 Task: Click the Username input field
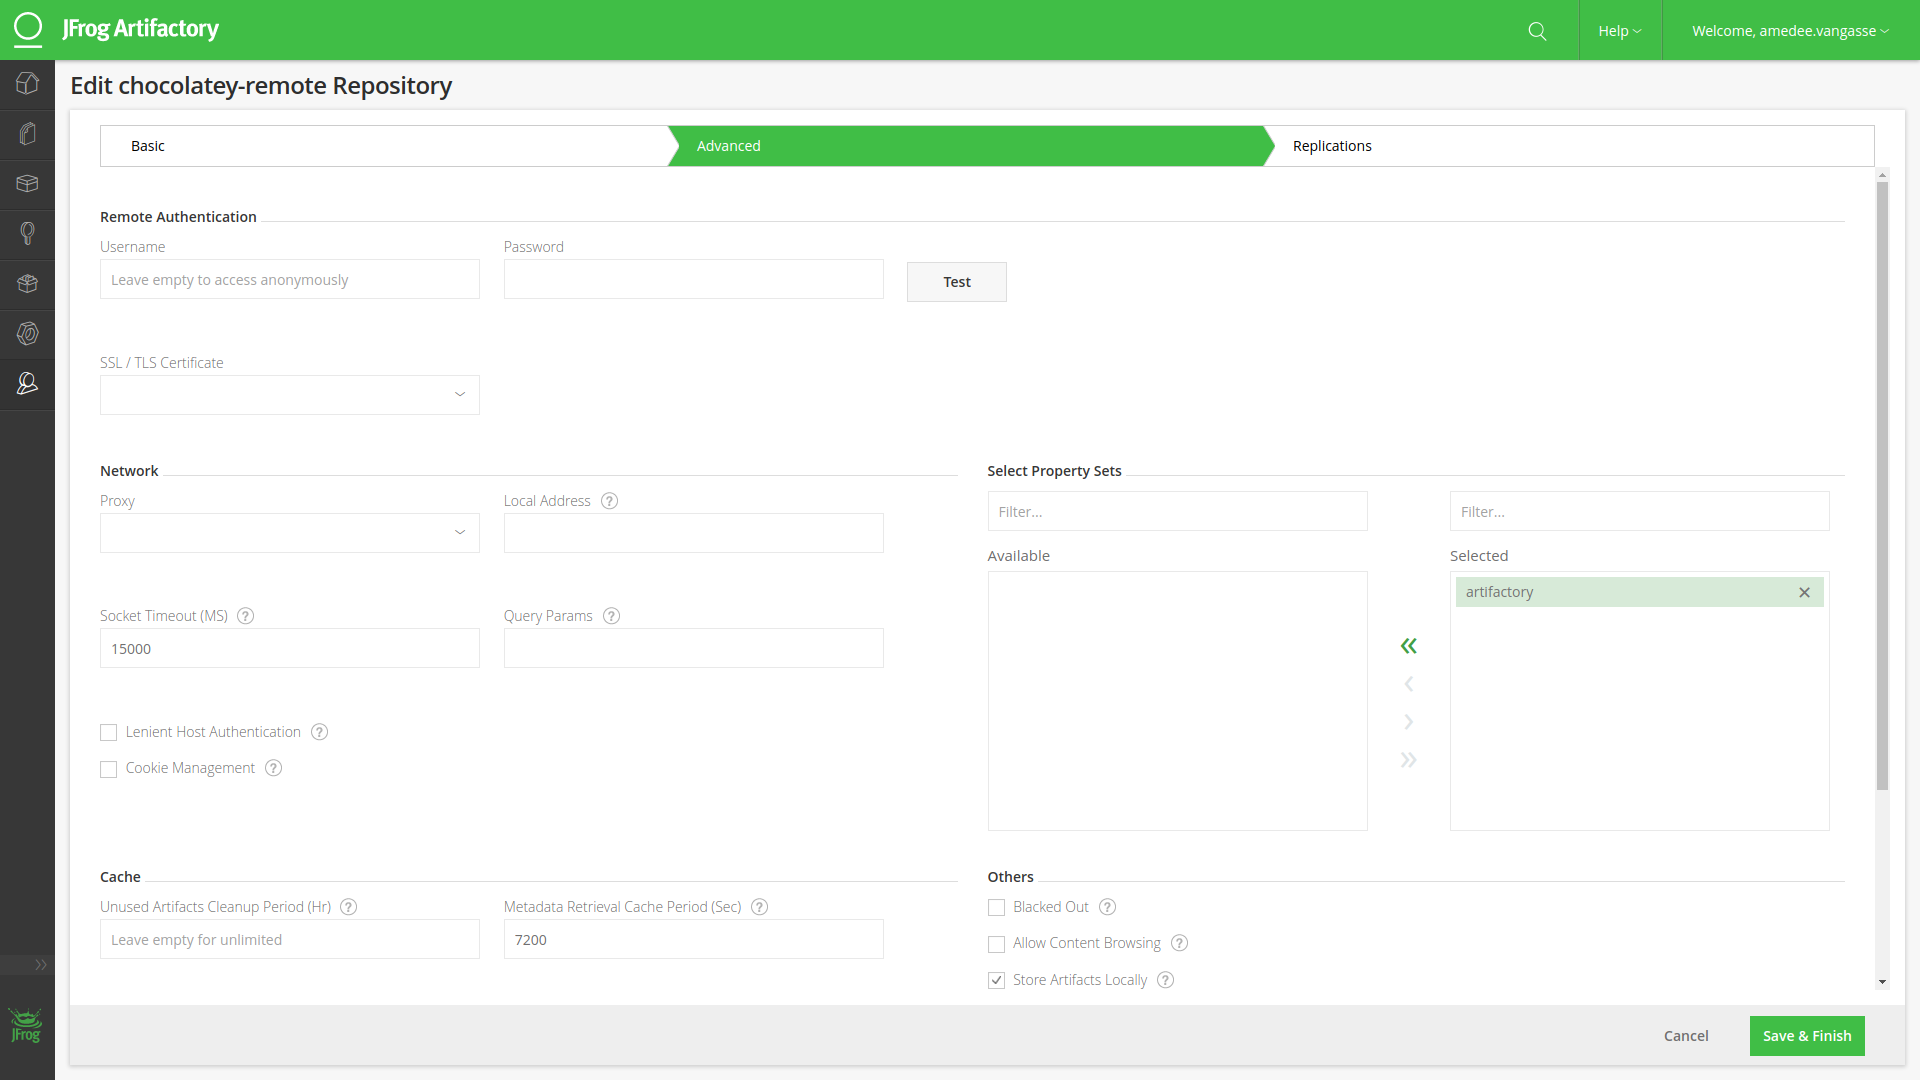[x=290, y=280]
